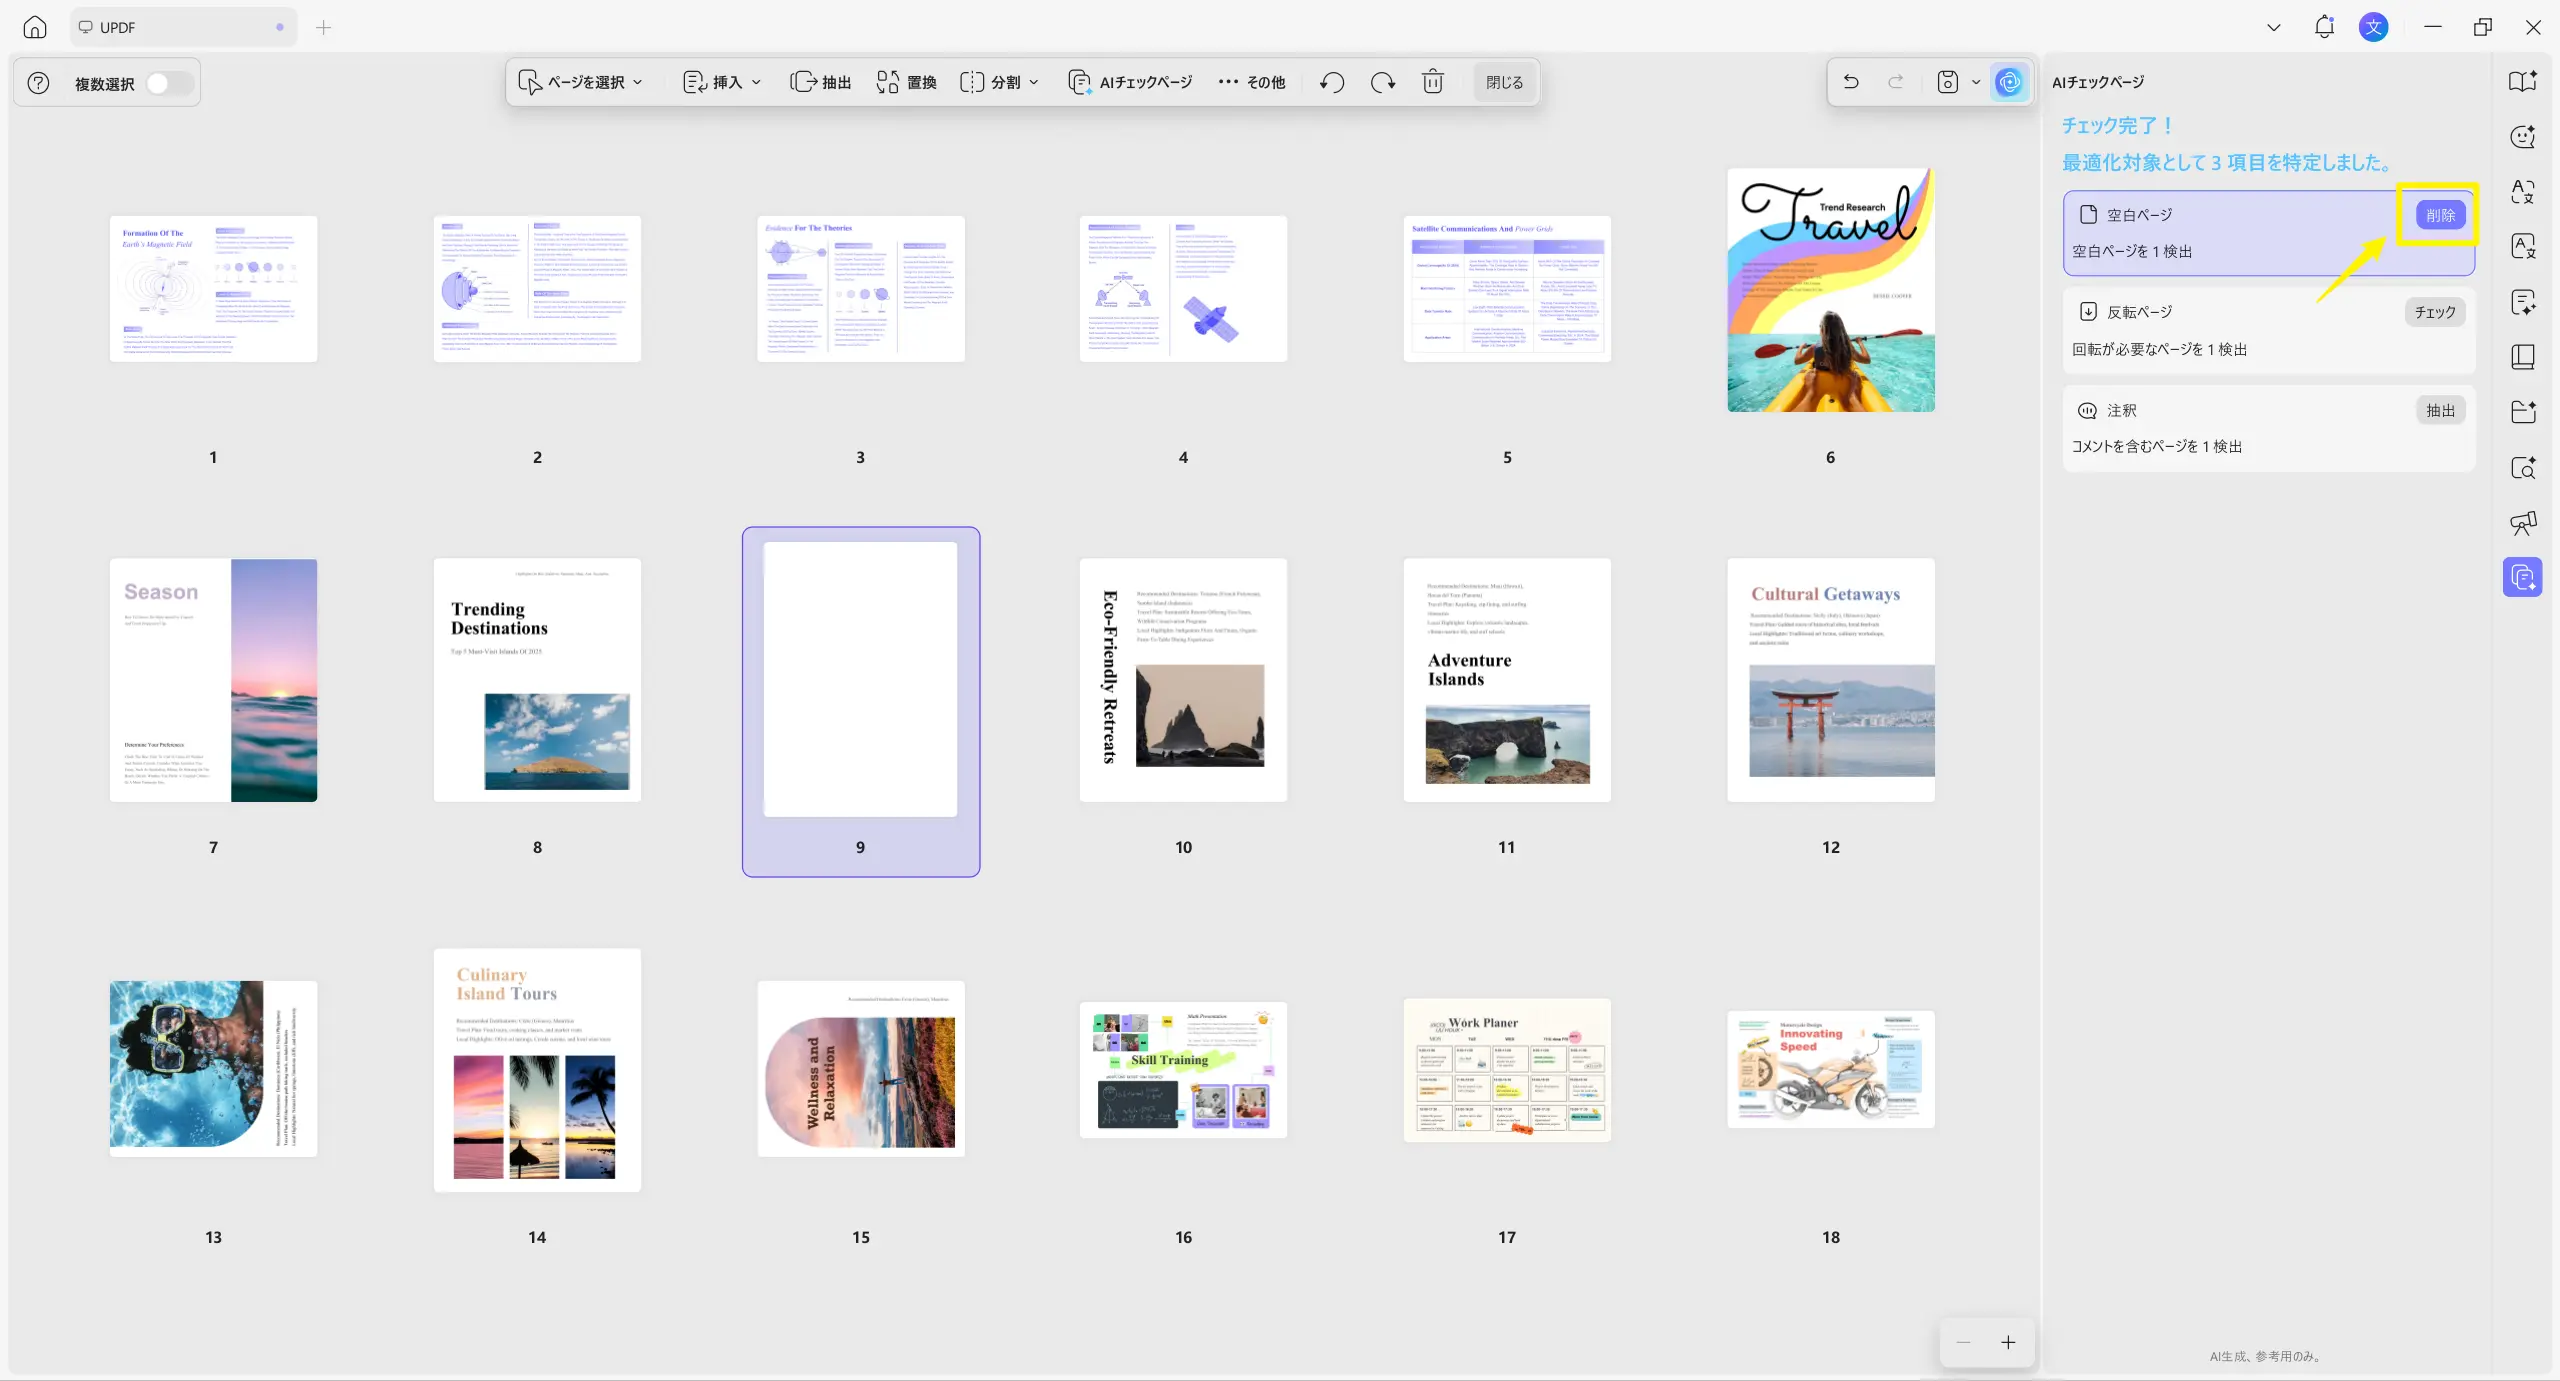Click the 削除 button for blank pages
Viewport: 2560px width, 1381px height.
pyautogui.click(x=2440, y=215)
